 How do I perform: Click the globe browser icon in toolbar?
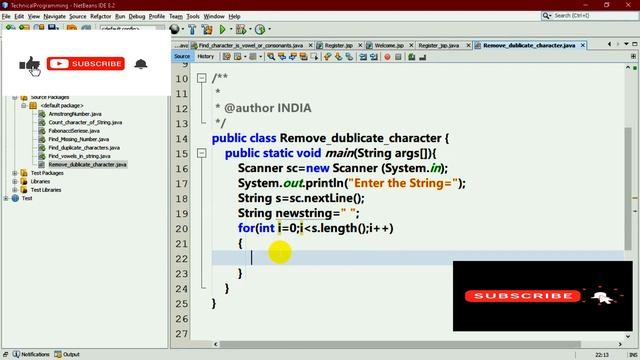(175, 29)
